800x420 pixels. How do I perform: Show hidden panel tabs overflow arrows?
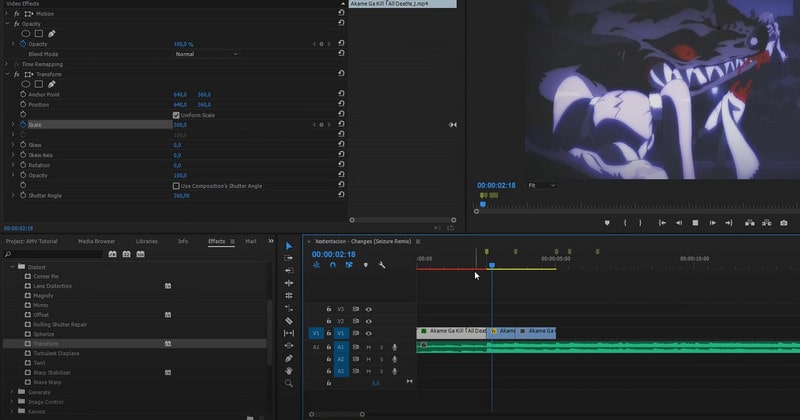tap(271, 241)
